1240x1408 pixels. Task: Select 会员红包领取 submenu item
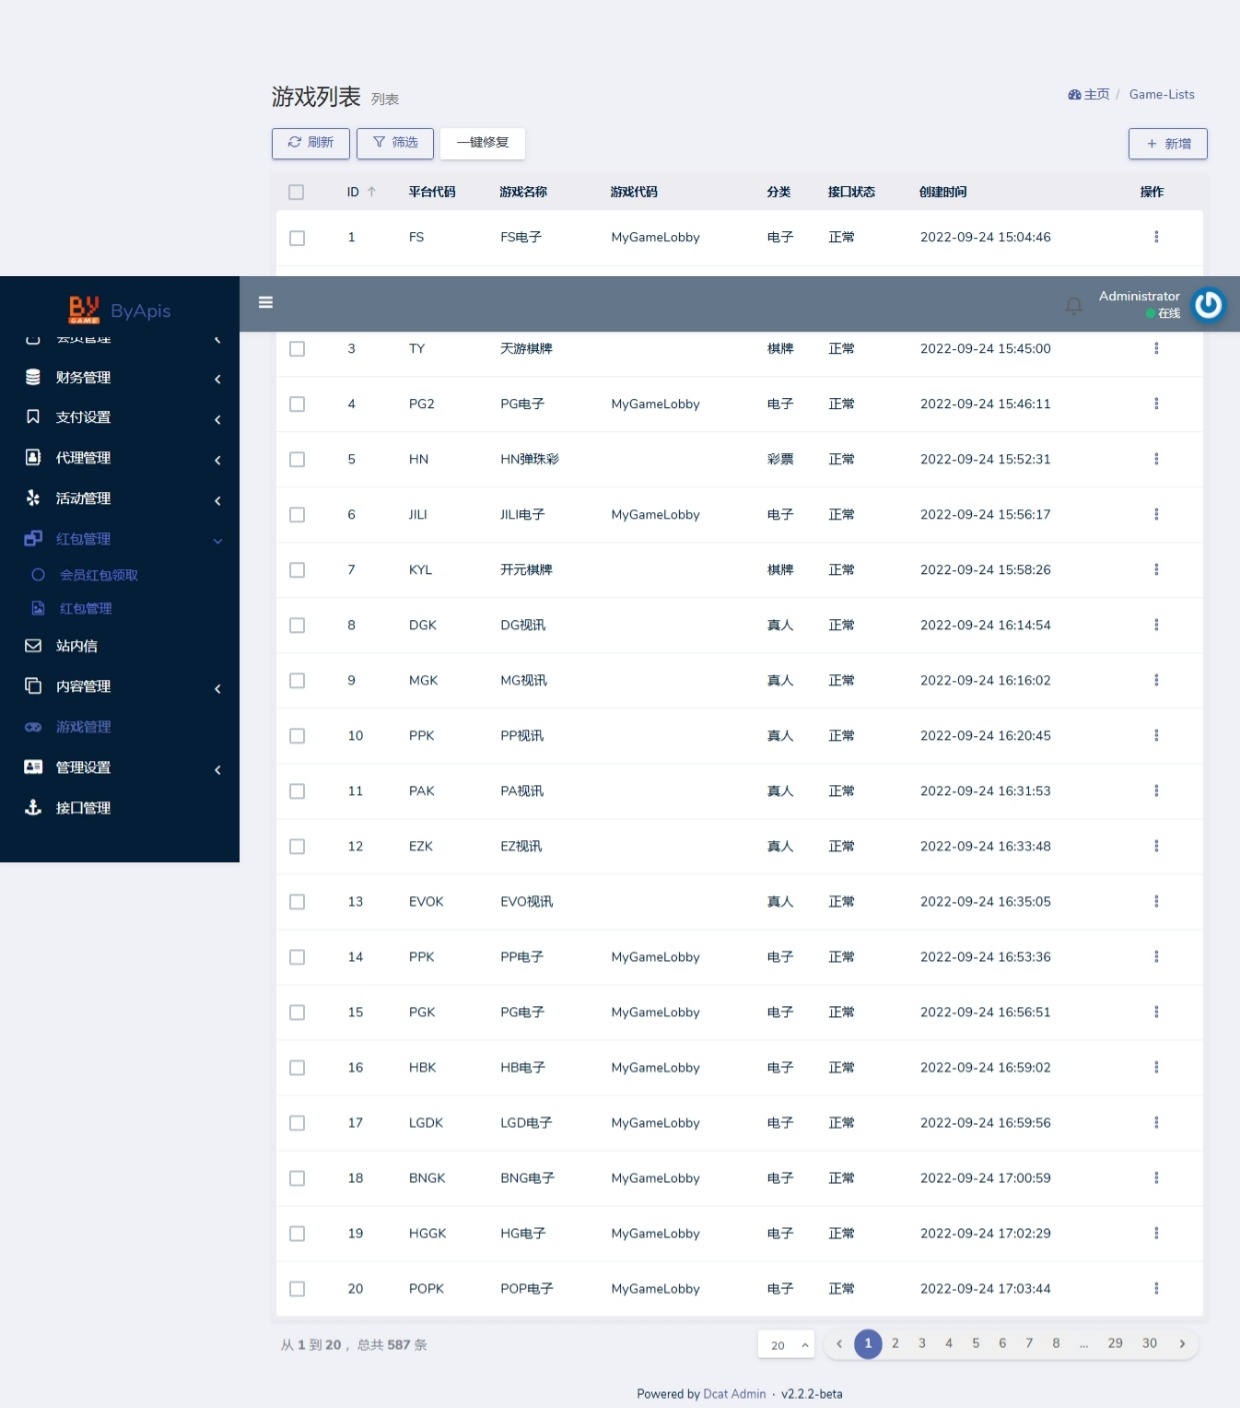click(x=98, y=575)
